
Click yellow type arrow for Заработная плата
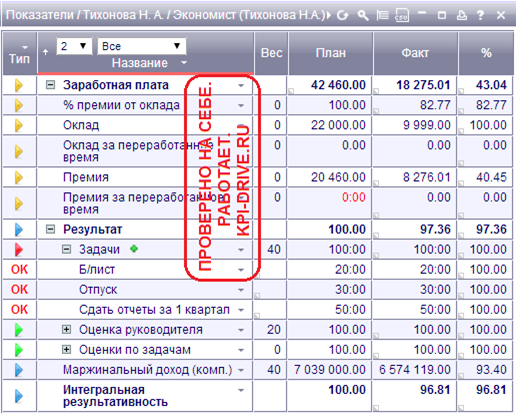pos(19,85)
